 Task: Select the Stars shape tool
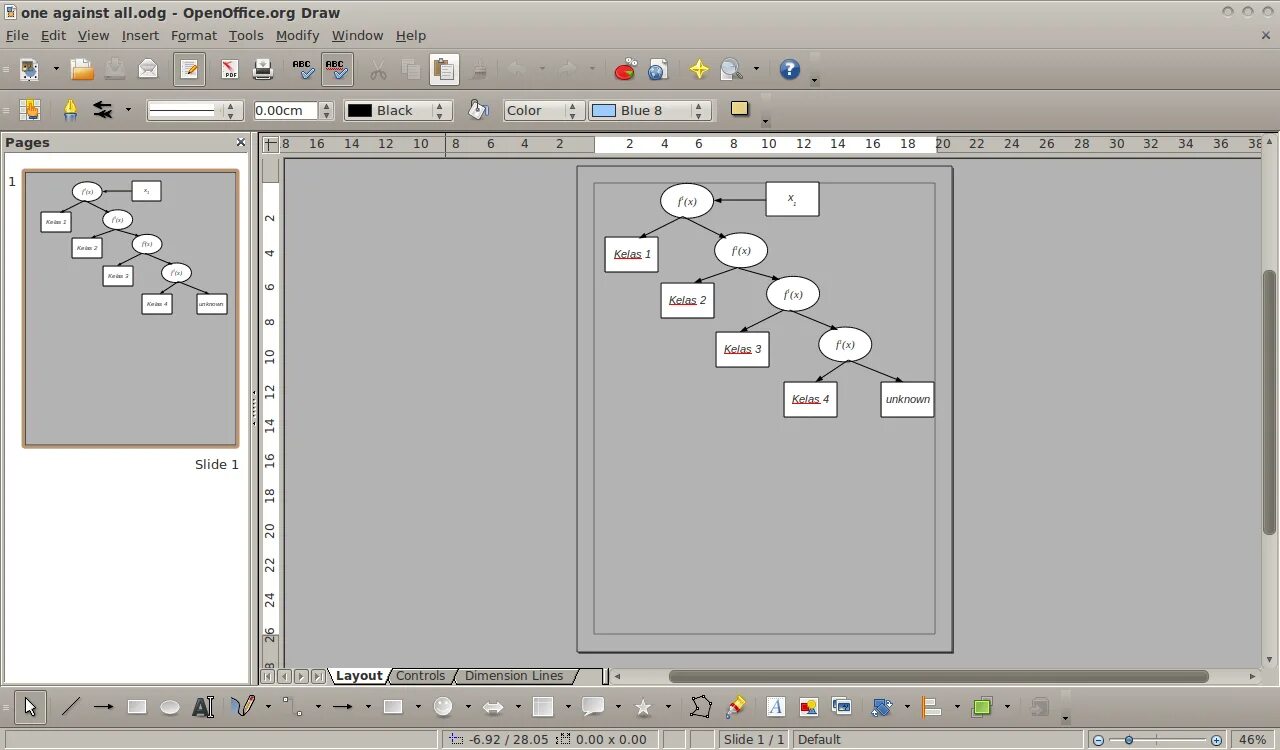pyautogui.click(x=643, y=707)
